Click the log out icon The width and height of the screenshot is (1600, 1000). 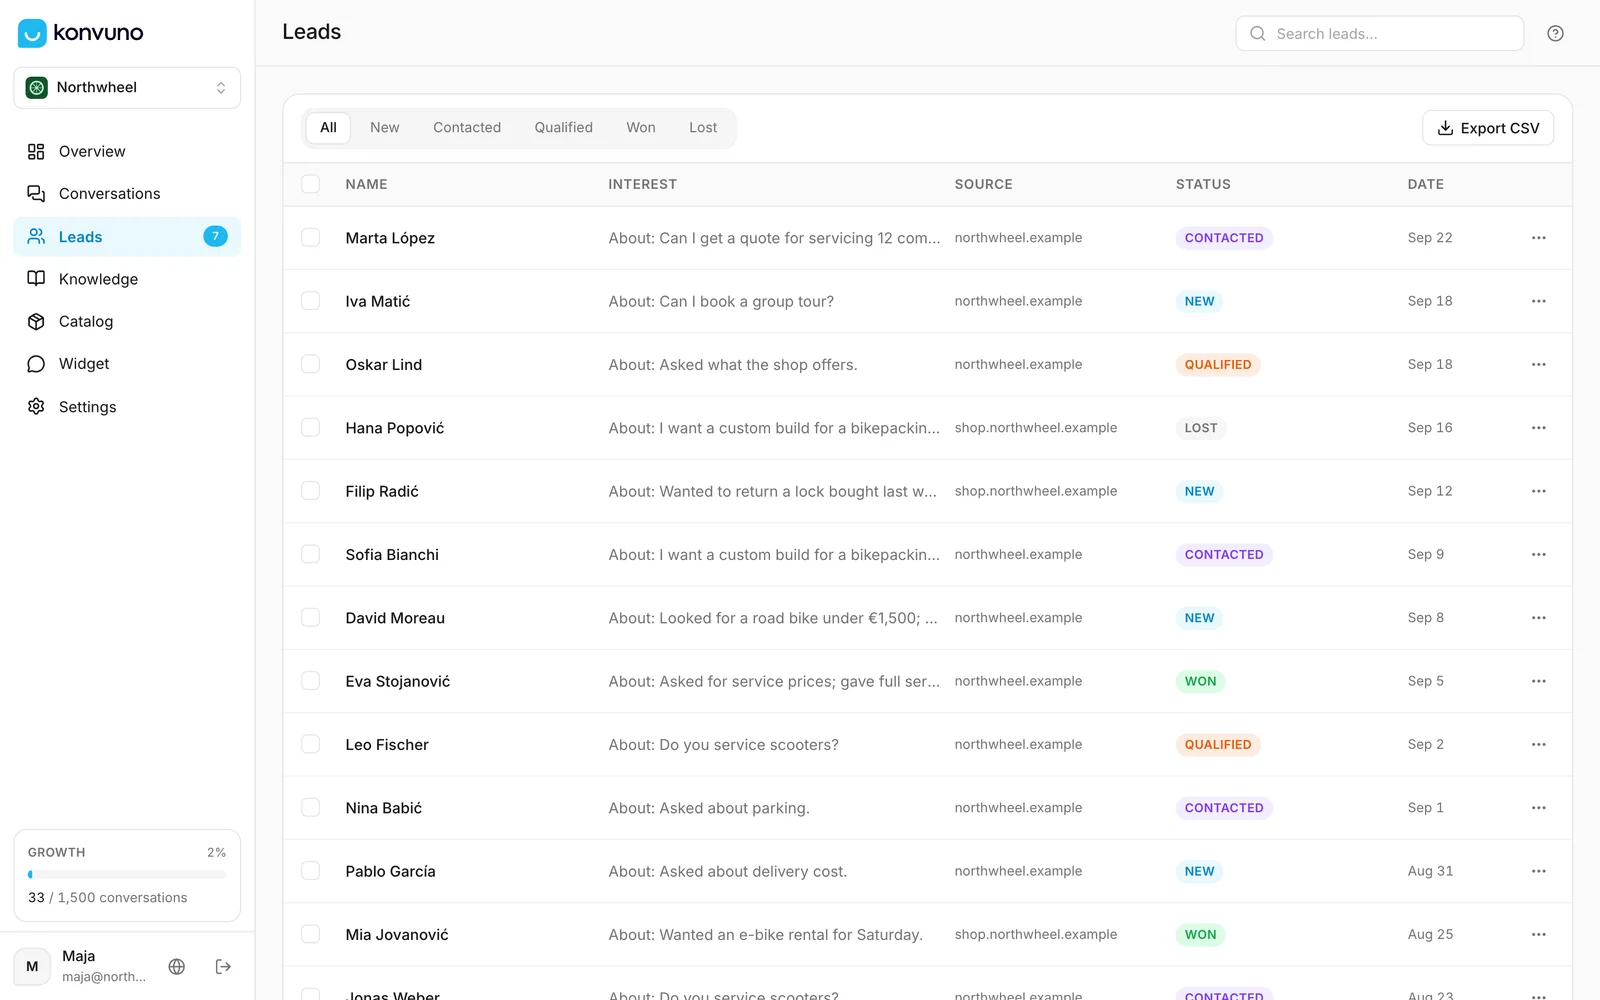223,966
